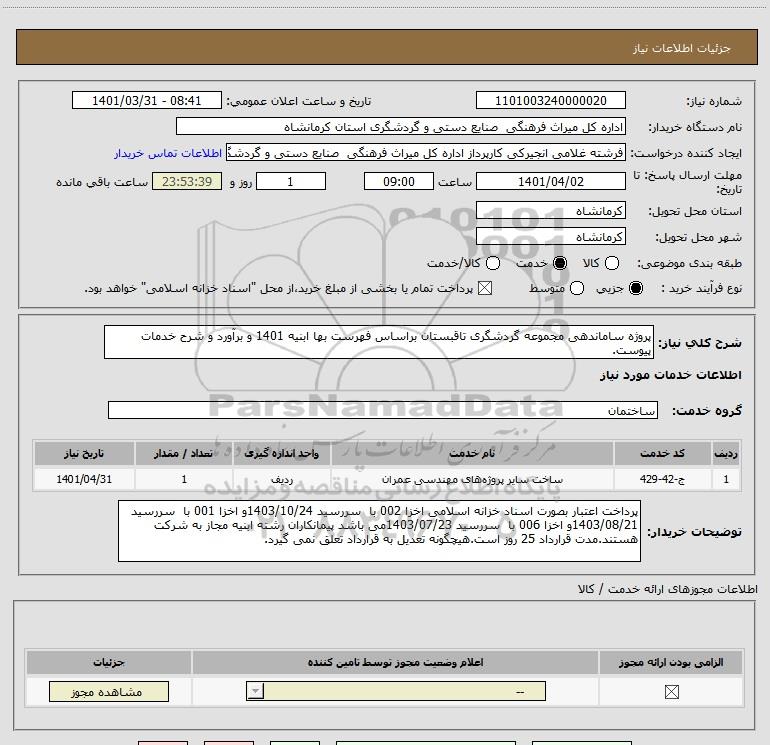Image resolution: width=770 pixels, height=745 pixels.
Task: Click the اطلاعات مجوزهای ارائه خدمت / کالا heading
Action: coord(668,589)
